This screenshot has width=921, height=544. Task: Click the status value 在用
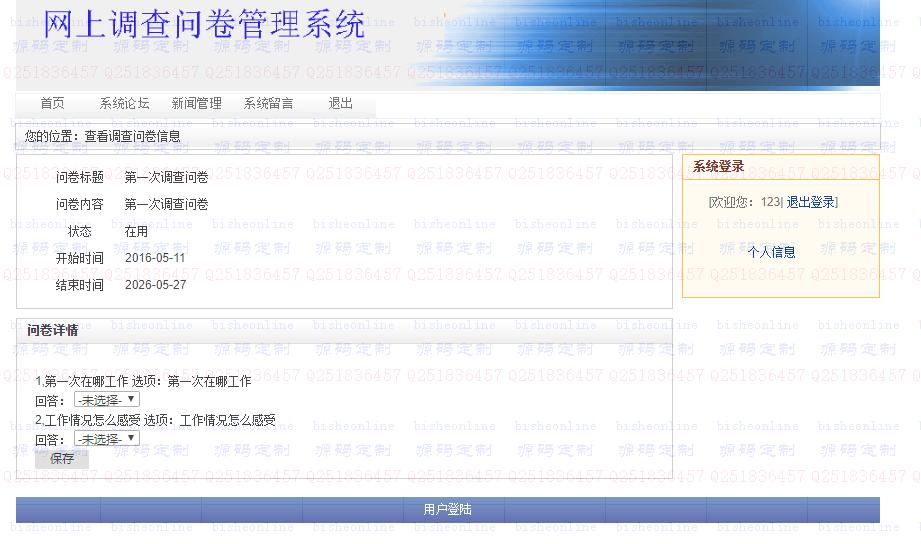[136, 231]
